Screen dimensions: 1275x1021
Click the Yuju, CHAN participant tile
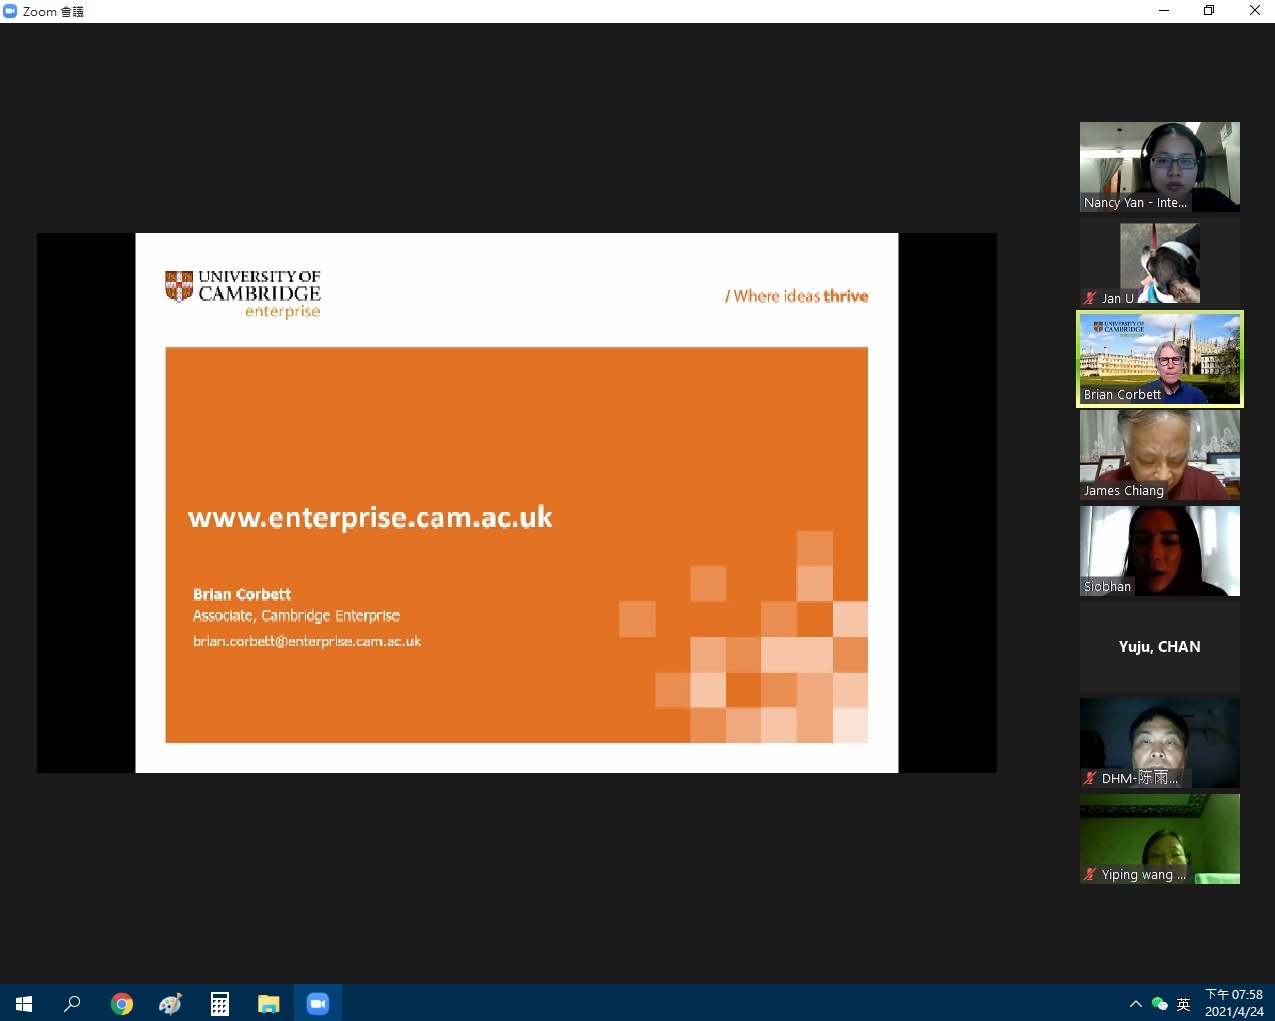pos(1159,647)
